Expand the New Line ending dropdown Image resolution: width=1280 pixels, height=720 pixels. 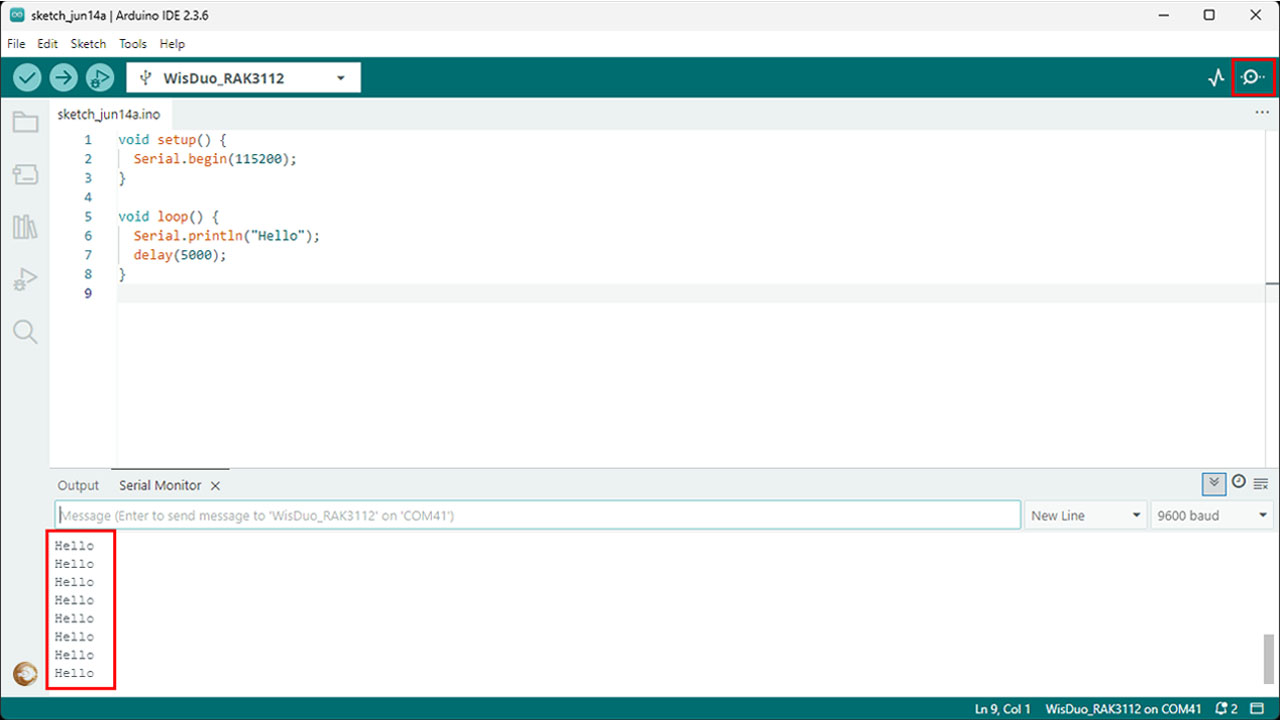click(1085, 516)
